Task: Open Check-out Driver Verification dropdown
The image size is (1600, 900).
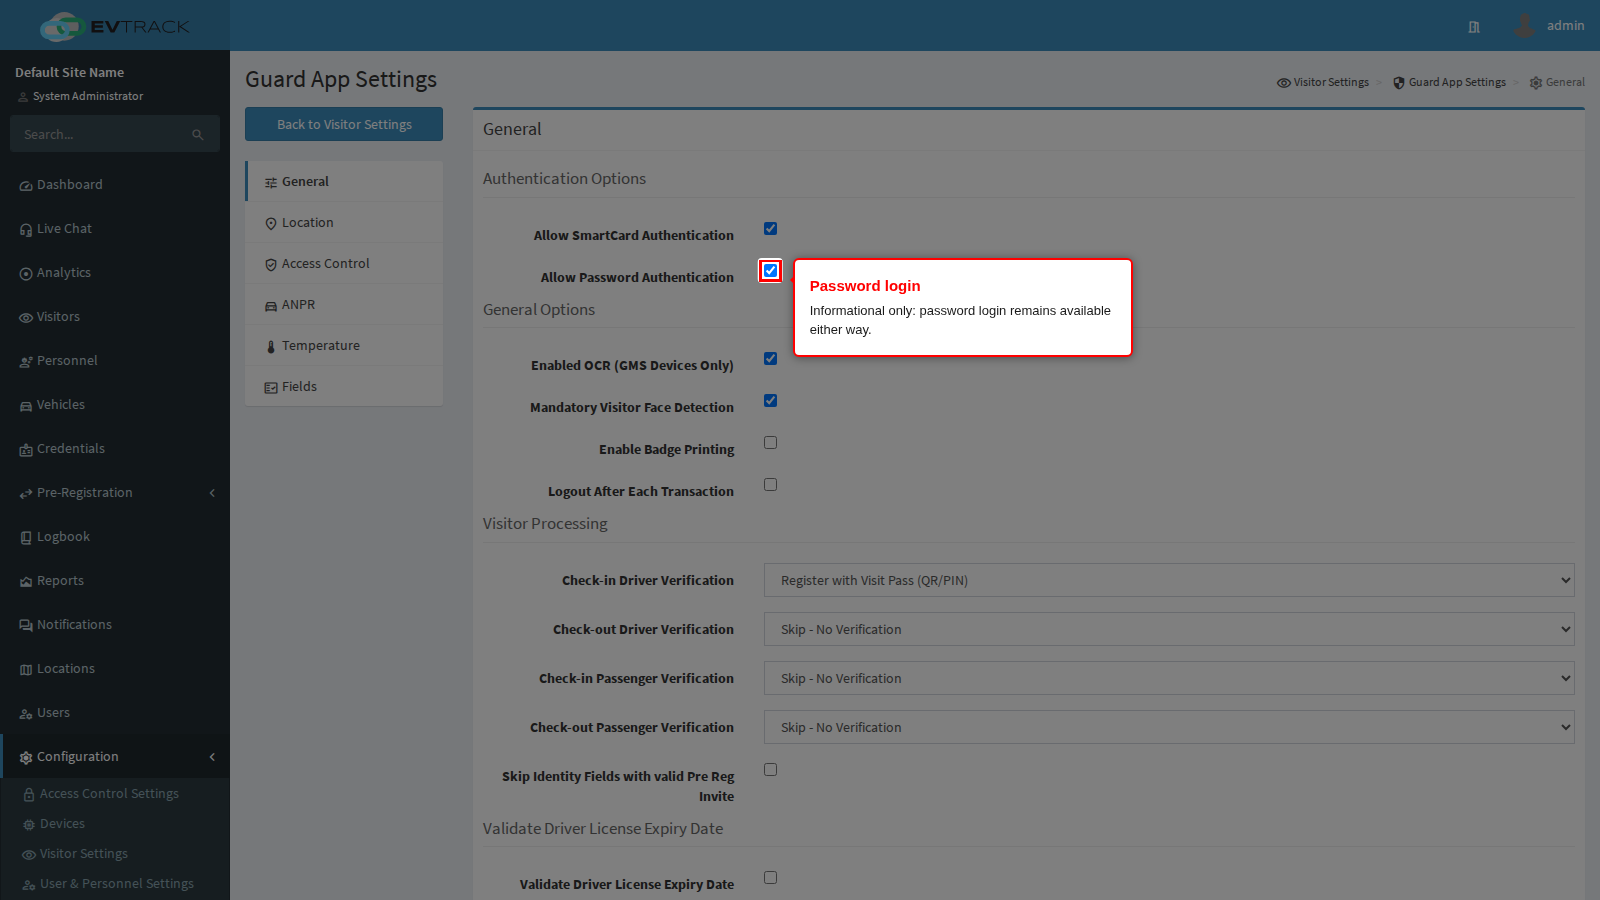Action: 1169,629
